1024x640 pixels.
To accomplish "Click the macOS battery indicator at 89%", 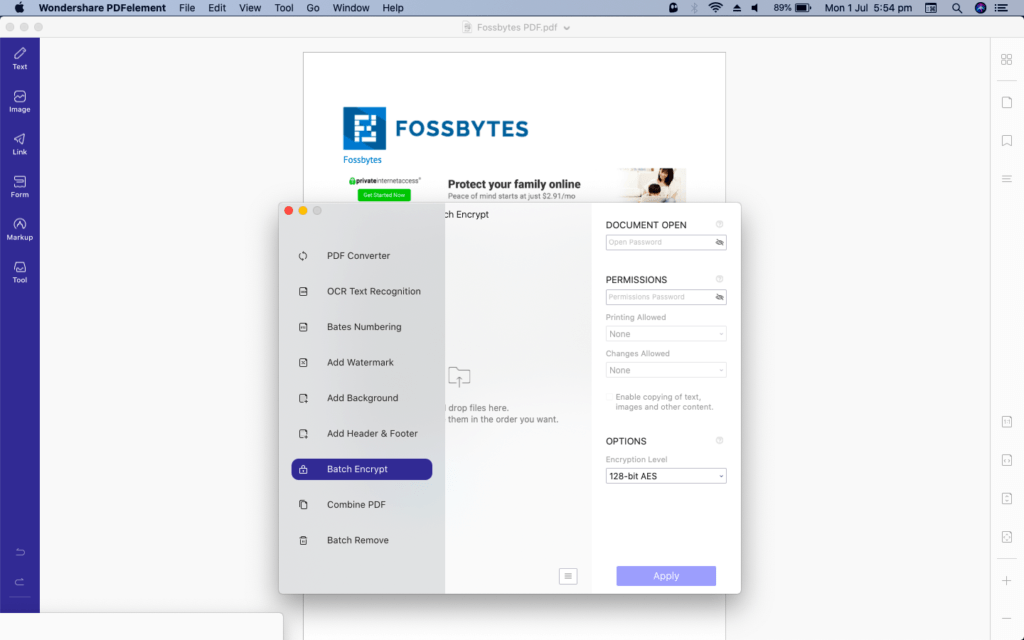I will click(791, 7).
